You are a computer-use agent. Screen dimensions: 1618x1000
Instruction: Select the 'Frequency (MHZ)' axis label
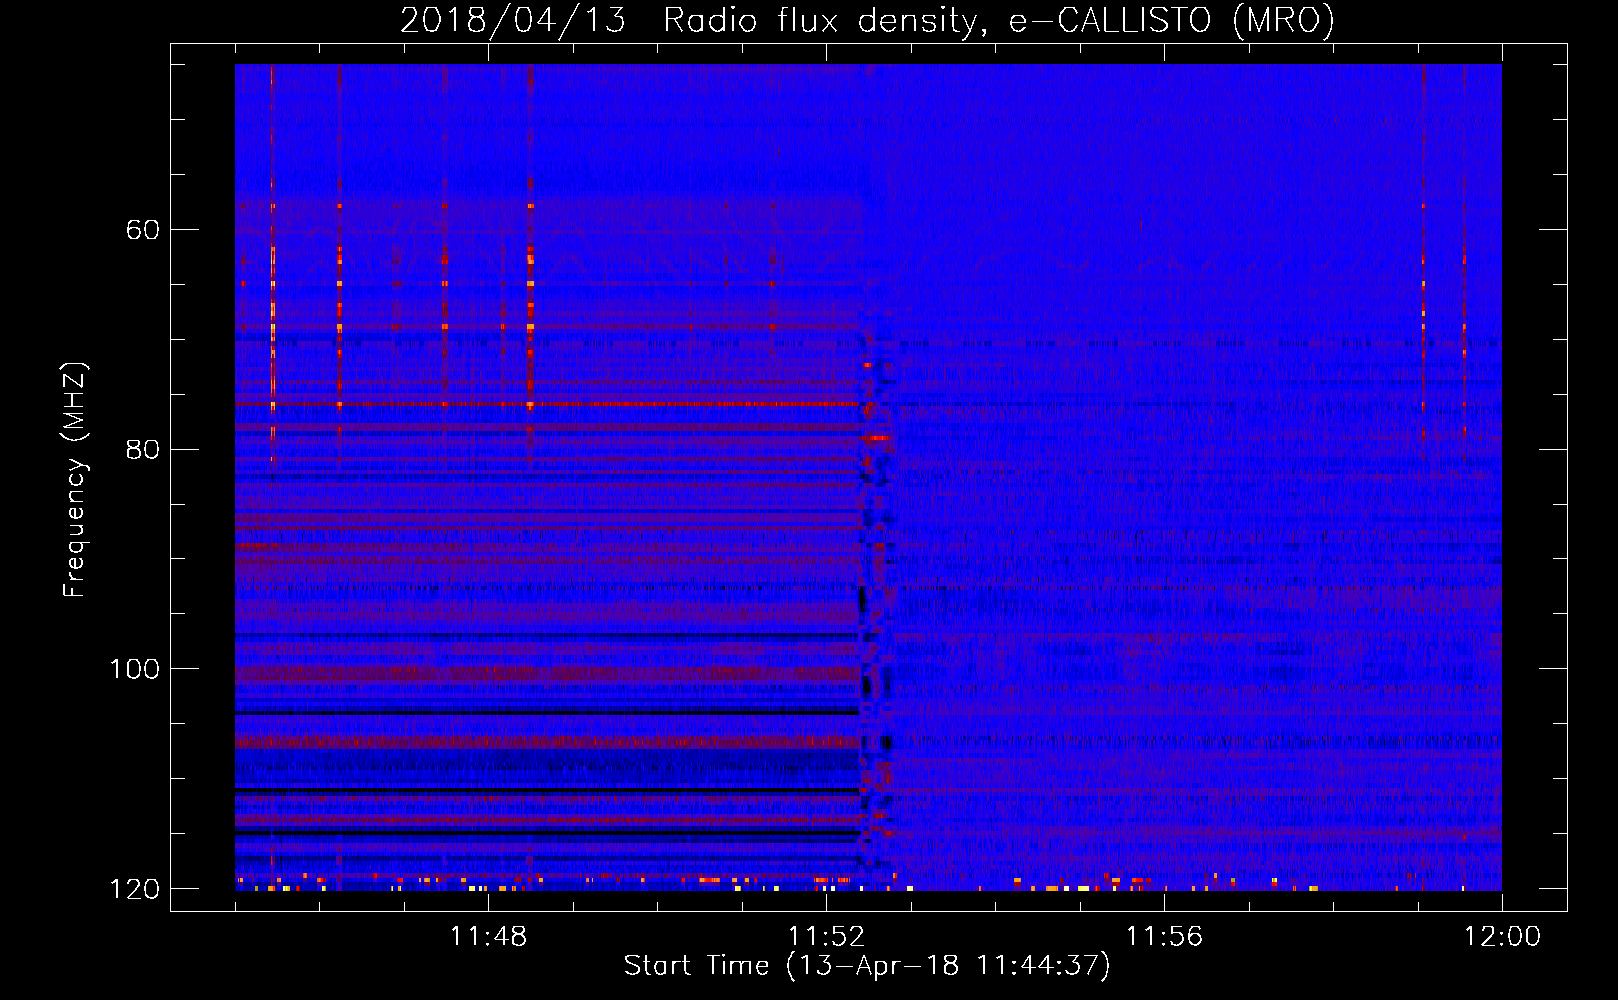[75, 480]
